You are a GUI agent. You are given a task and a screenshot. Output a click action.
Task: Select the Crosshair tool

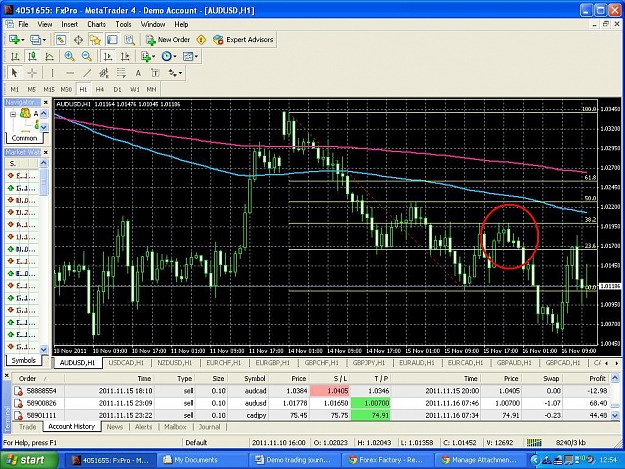click(32, 73)
